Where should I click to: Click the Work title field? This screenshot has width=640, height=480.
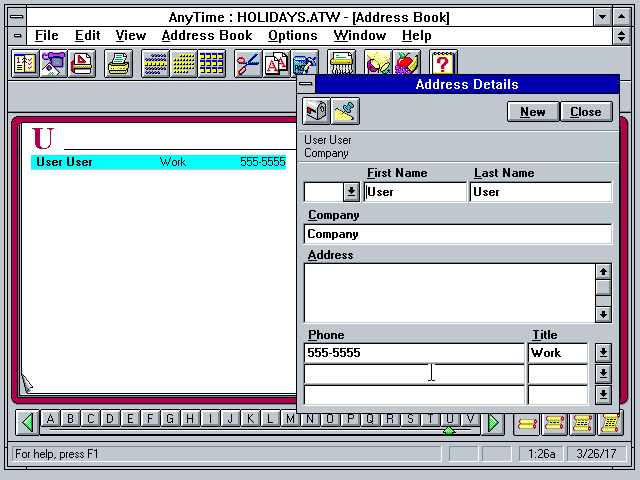pyautogui.click(x=558, y=353)
